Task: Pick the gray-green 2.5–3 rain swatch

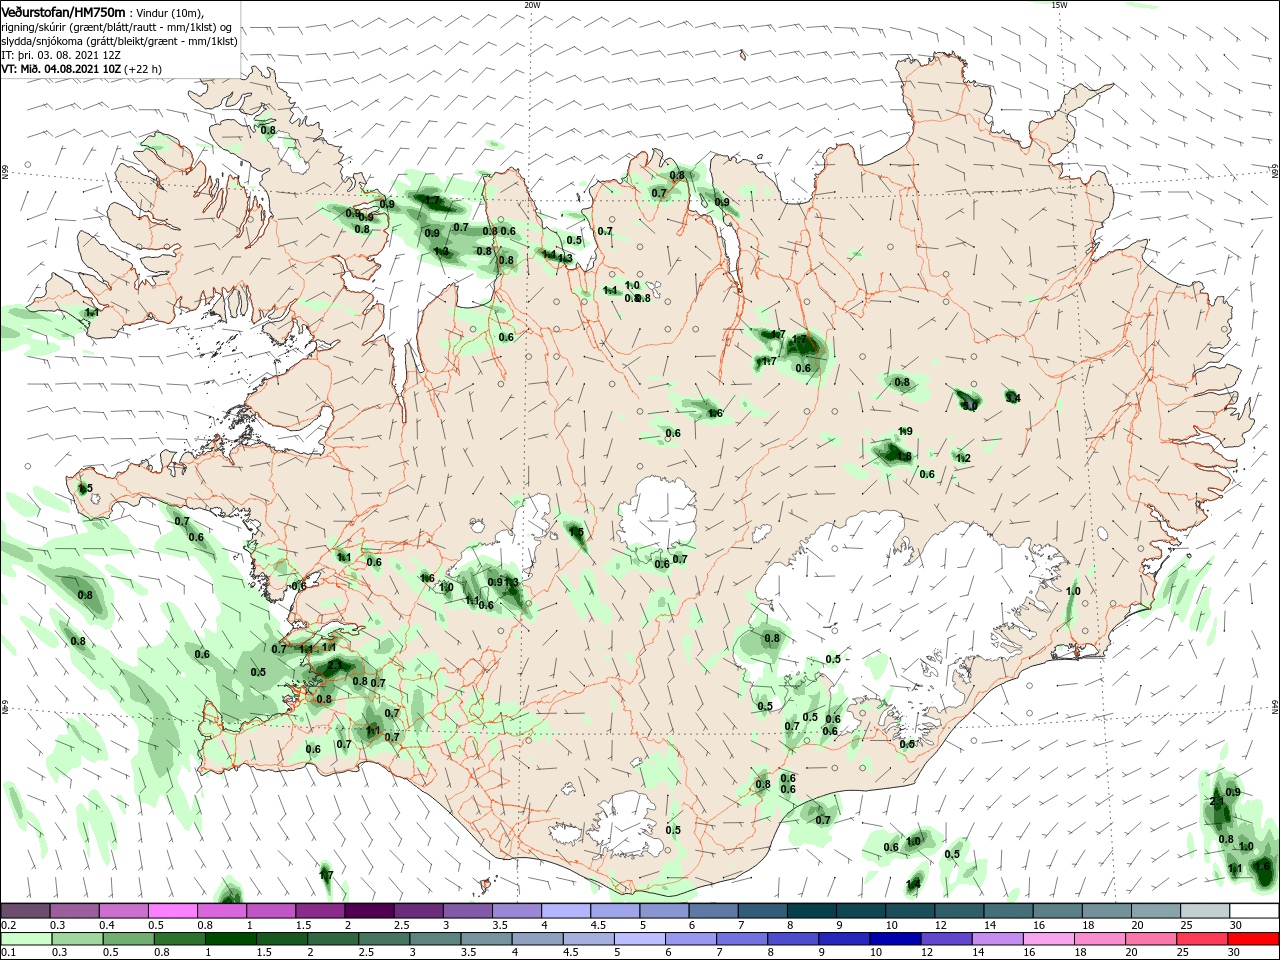Action: pyautogui.click(x=384, y=939)
